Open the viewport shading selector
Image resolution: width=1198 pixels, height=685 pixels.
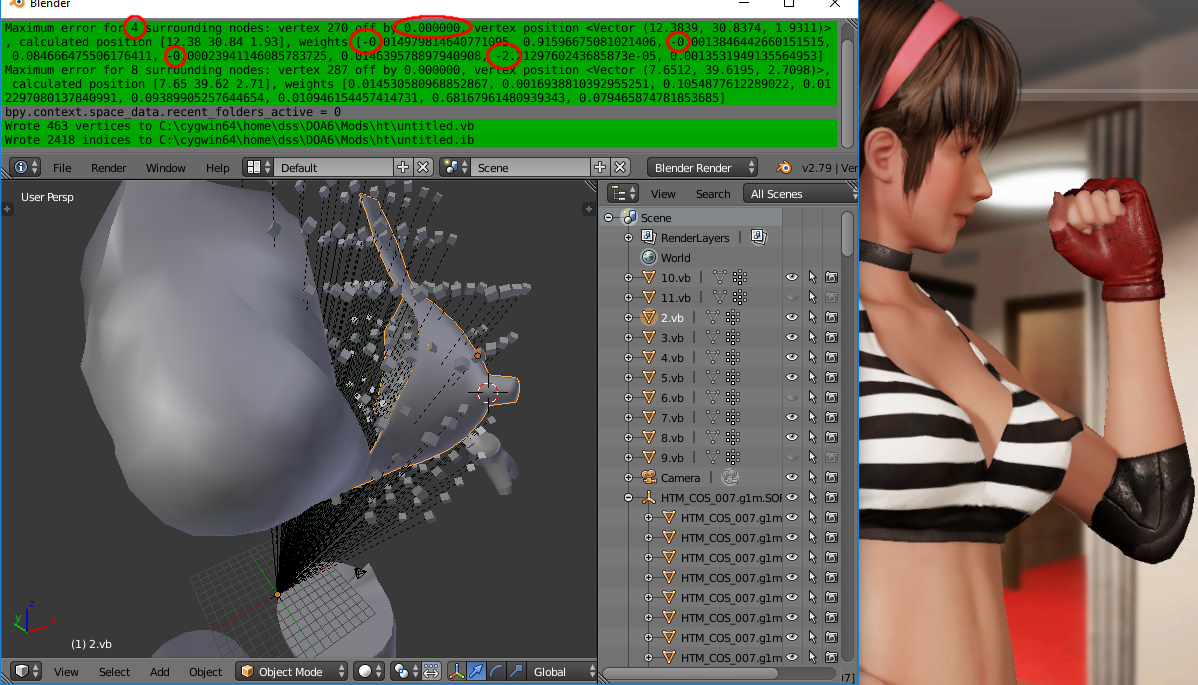(x=369, y=671)
